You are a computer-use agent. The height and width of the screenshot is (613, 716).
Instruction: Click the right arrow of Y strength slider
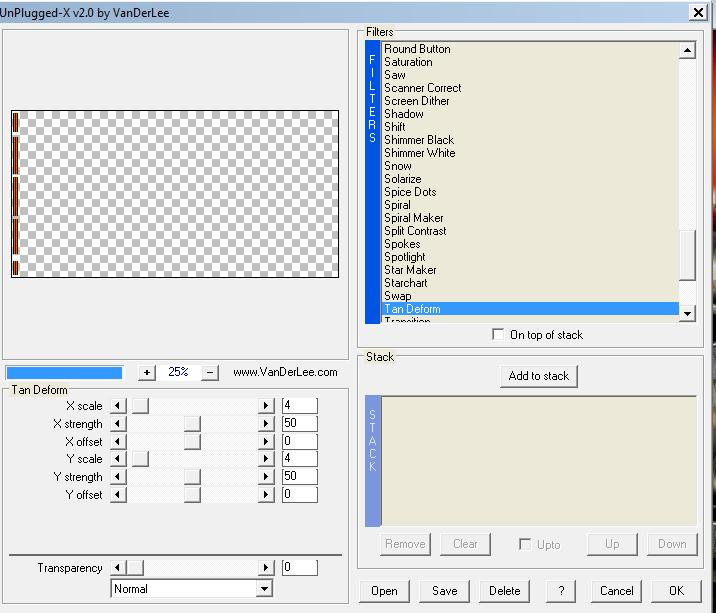pyautogui.click(x=266, y=476)
